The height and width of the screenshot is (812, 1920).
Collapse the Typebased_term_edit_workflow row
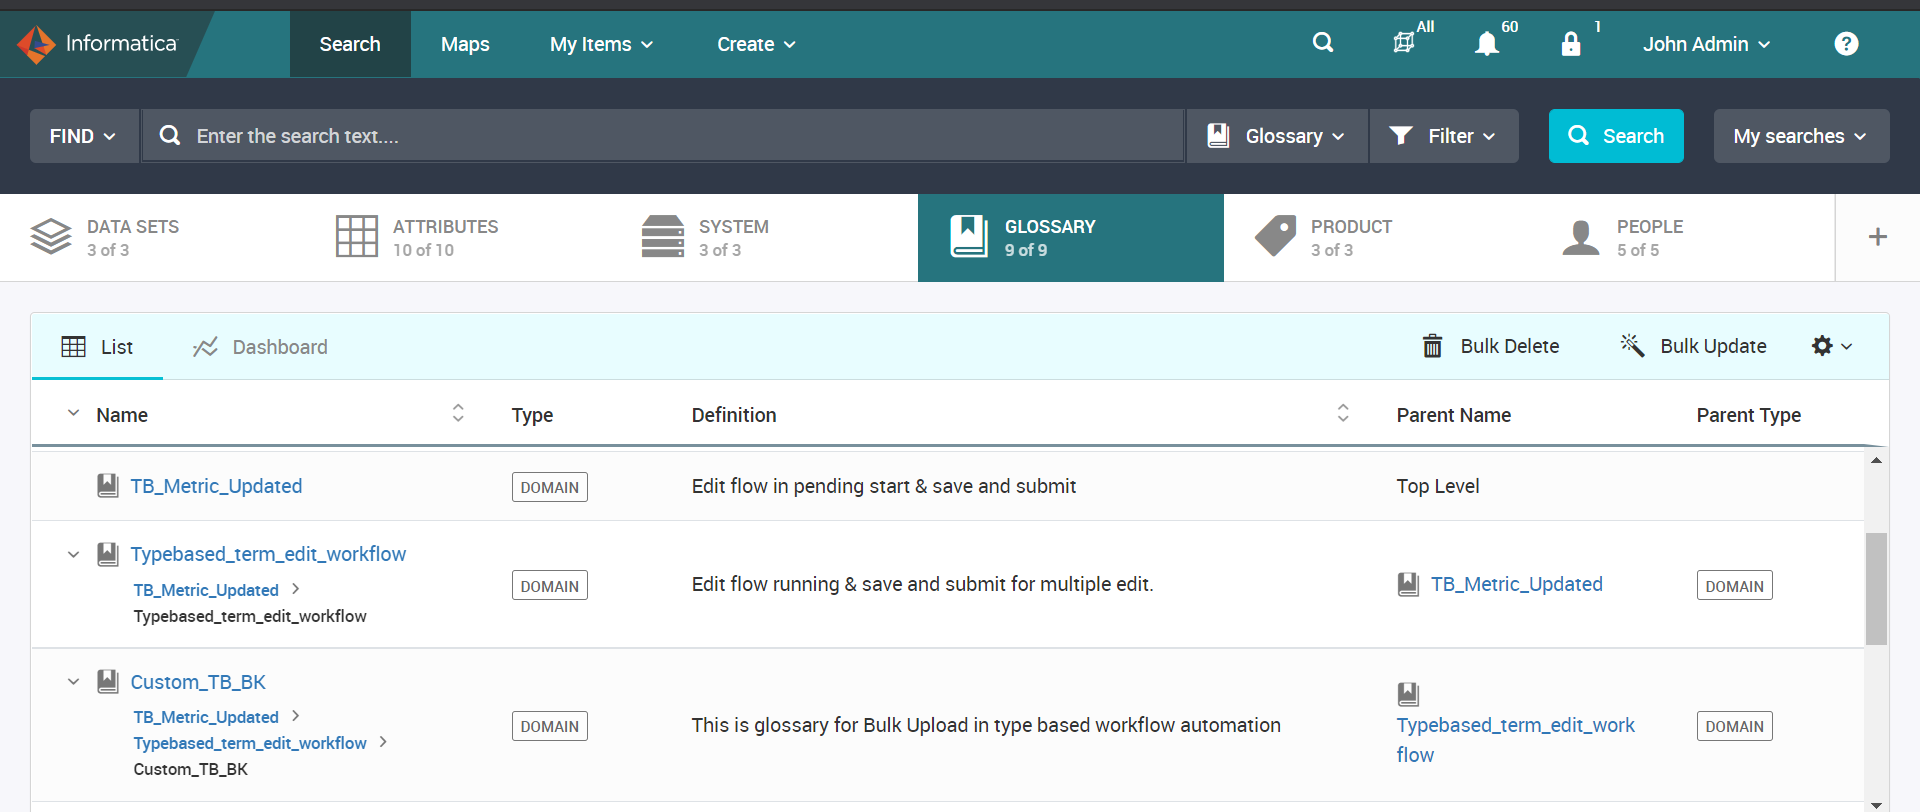pos(73,554)
